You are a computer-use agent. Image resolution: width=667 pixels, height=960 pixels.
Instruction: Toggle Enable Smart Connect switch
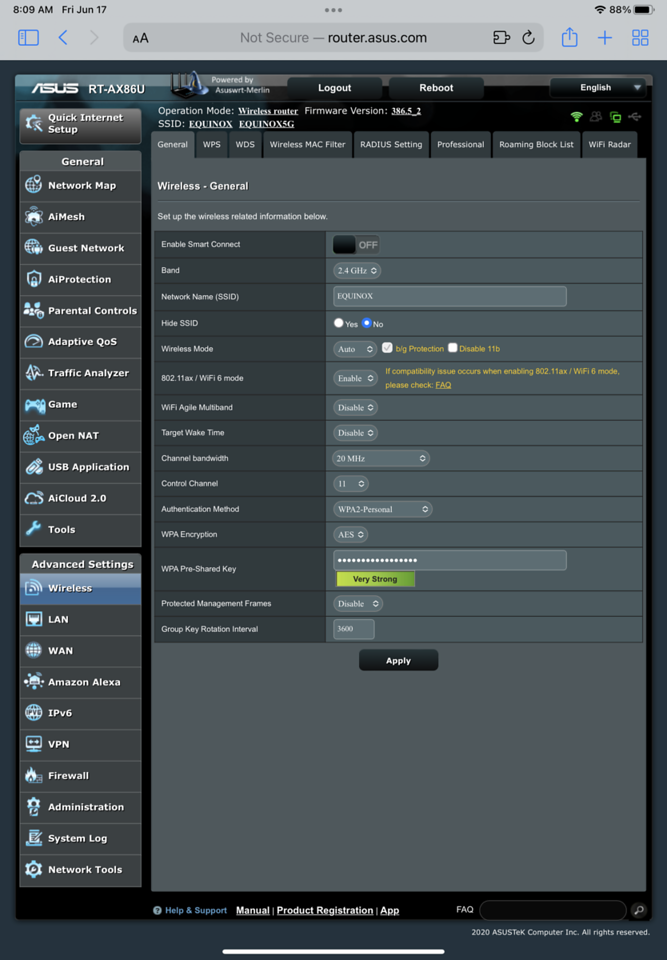pos(356,245)
